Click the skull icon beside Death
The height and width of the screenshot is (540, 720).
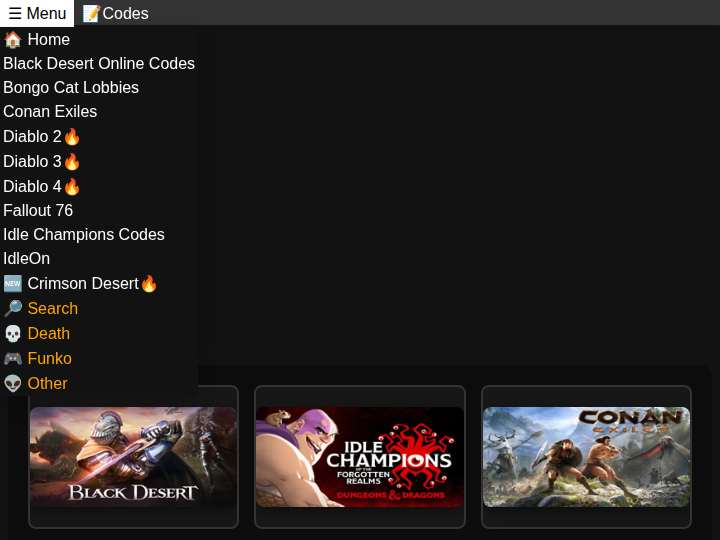(x=13, y=334)
